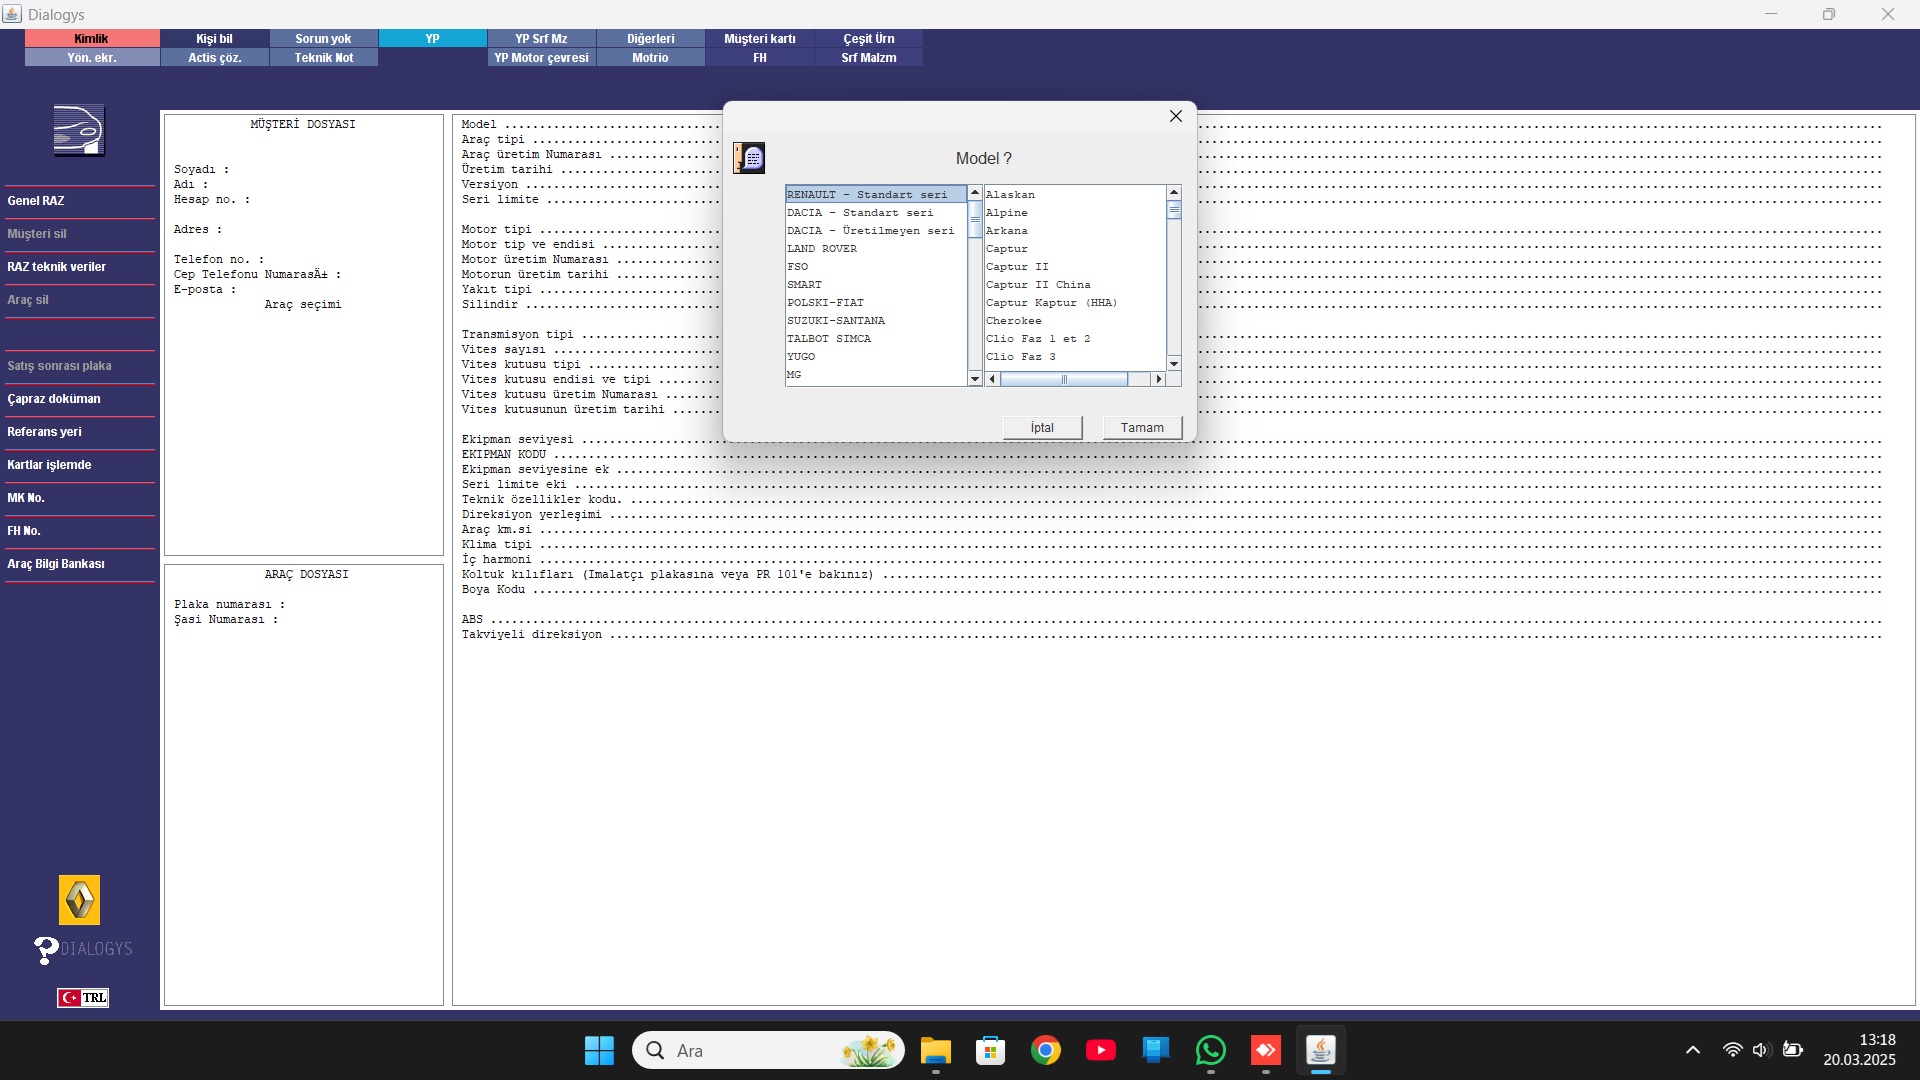The height and width of the screenshot is (1080, 1920).
Task: Open the YP Motor çevresi tab
Action: point(541,58)
